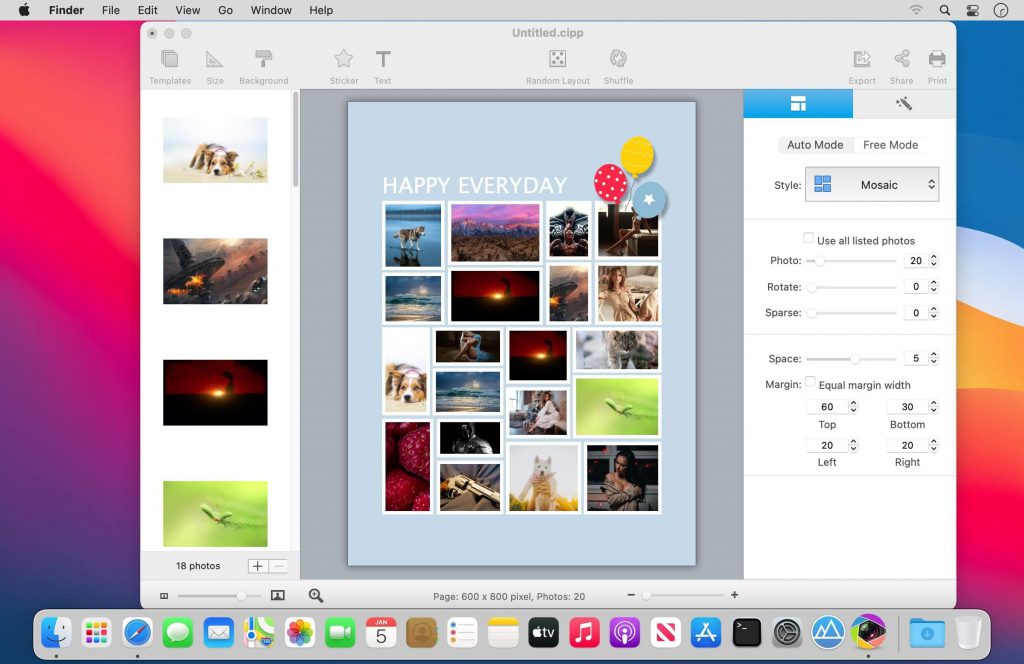
Task: Open the Style dropdown showing Mosaic
Action: click(x=872, y=185)
